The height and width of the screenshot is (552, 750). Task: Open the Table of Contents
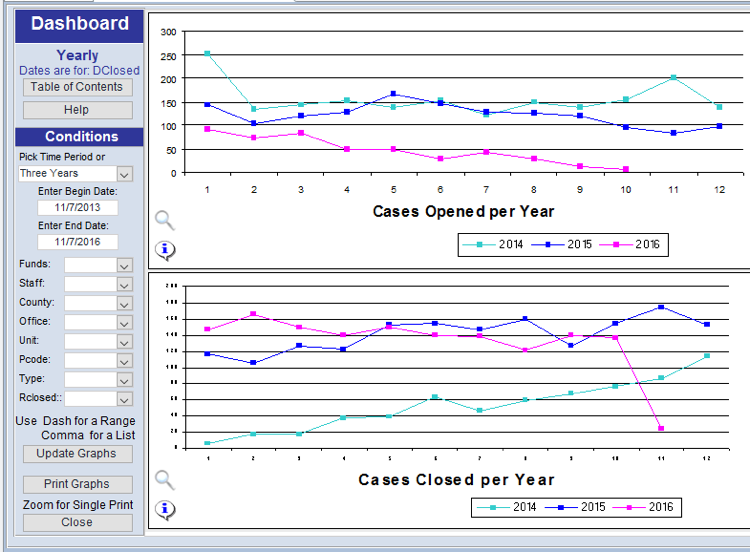[x=78, y=87]
